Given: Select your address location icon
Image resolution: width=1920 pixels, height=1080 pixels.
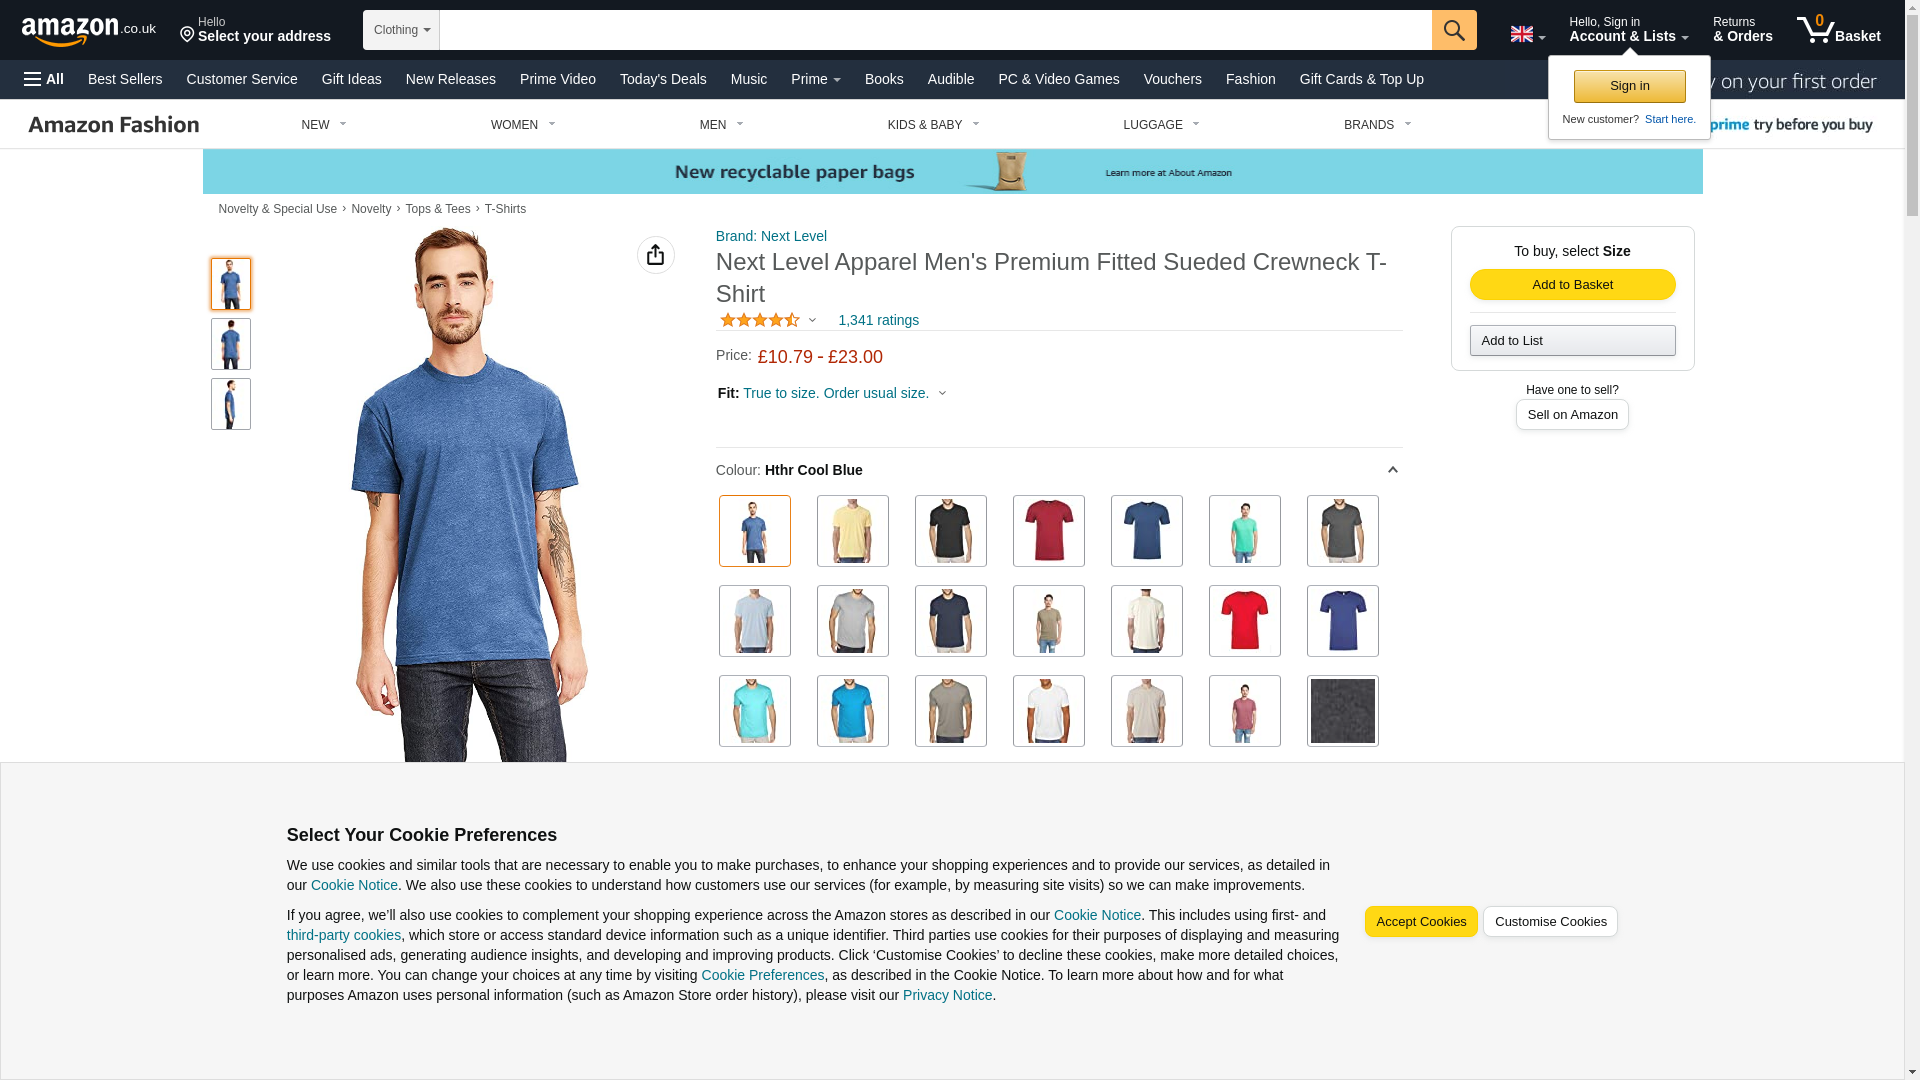Looking at the screenshot, I should (x=187, y=36).
